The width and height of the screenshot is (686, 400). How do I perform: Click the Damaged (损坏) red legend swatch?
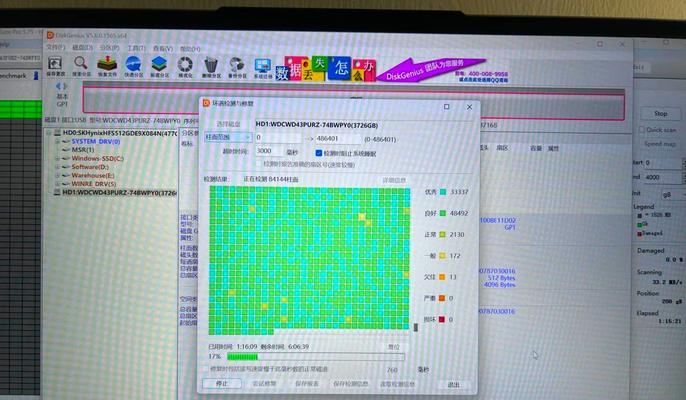(x=441, y=319)
